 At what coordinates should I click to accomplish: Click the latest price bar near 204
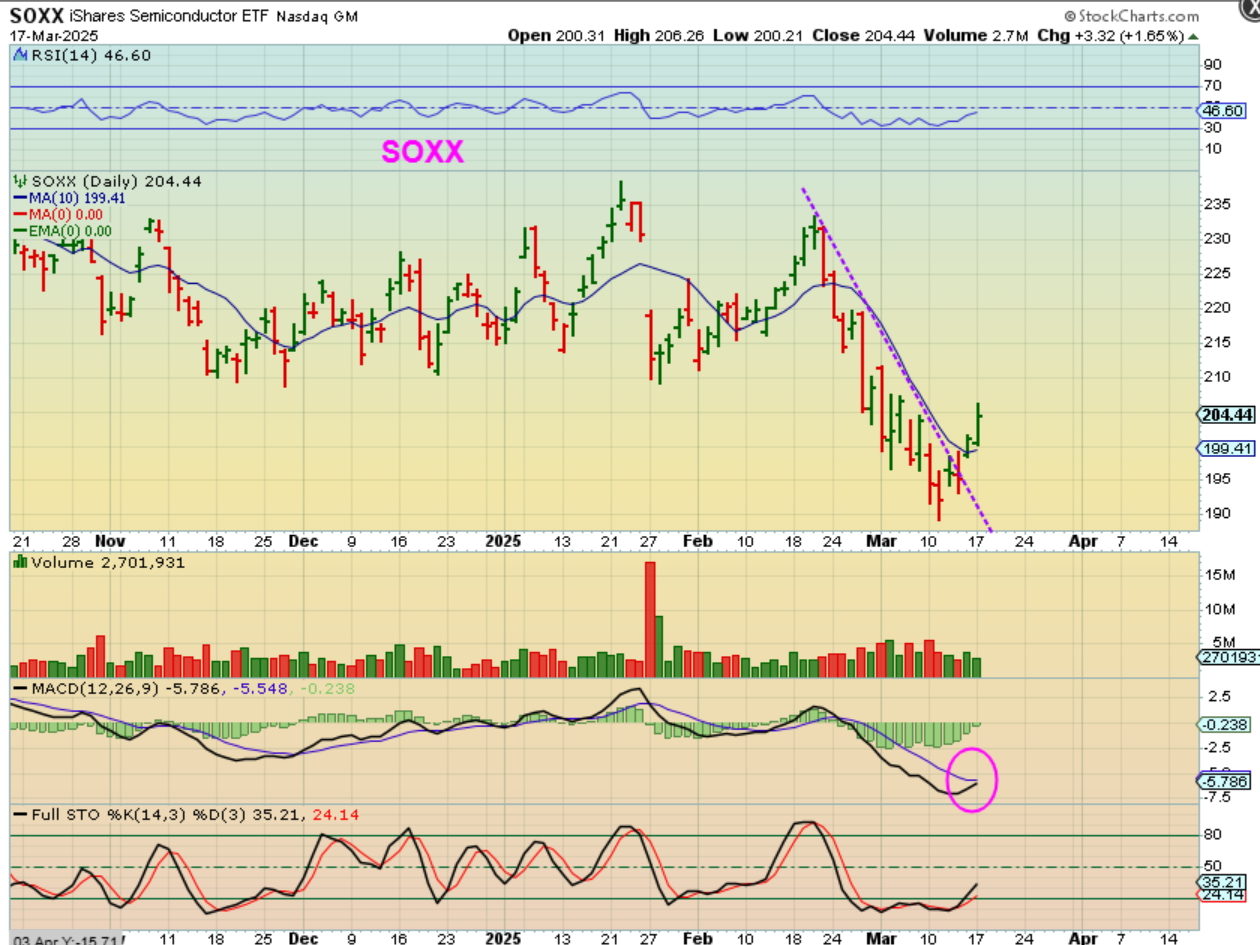click(977, 425)
